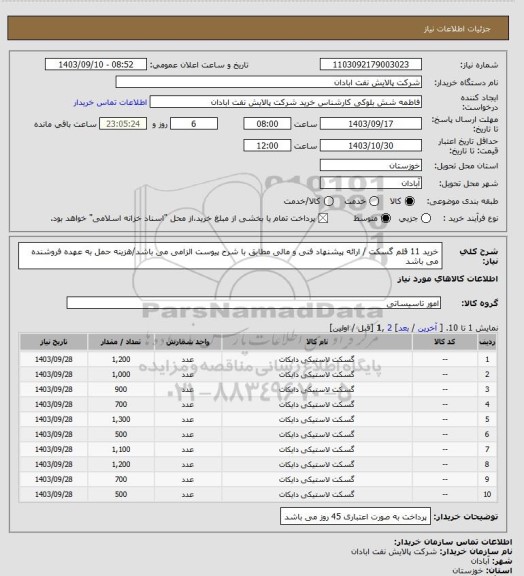Viewport: 524px width, 576px height.
Task: Choose the متوسط purchase type radio
Action: [385, 218]
